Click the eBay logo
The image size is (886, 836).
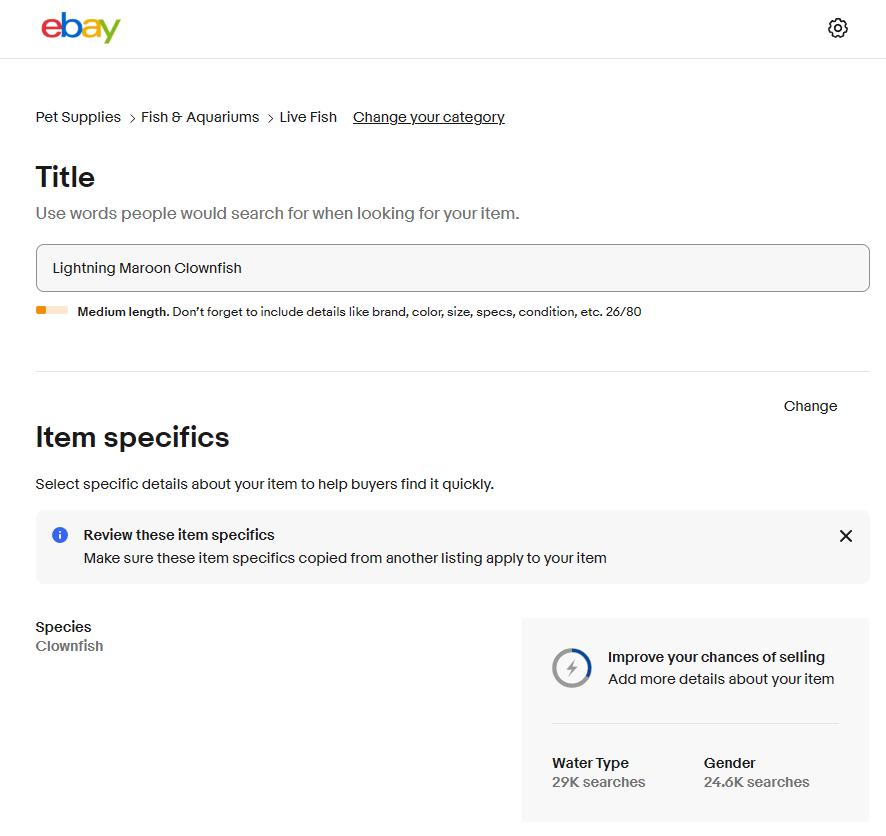81,27
